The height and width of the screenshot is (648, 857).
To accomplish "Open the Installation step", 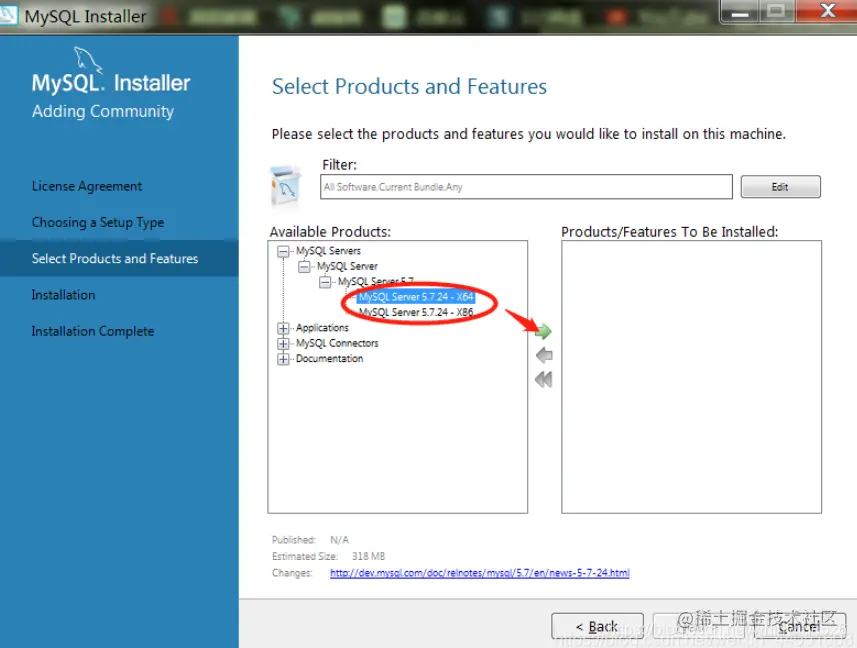I will [63, 295].
